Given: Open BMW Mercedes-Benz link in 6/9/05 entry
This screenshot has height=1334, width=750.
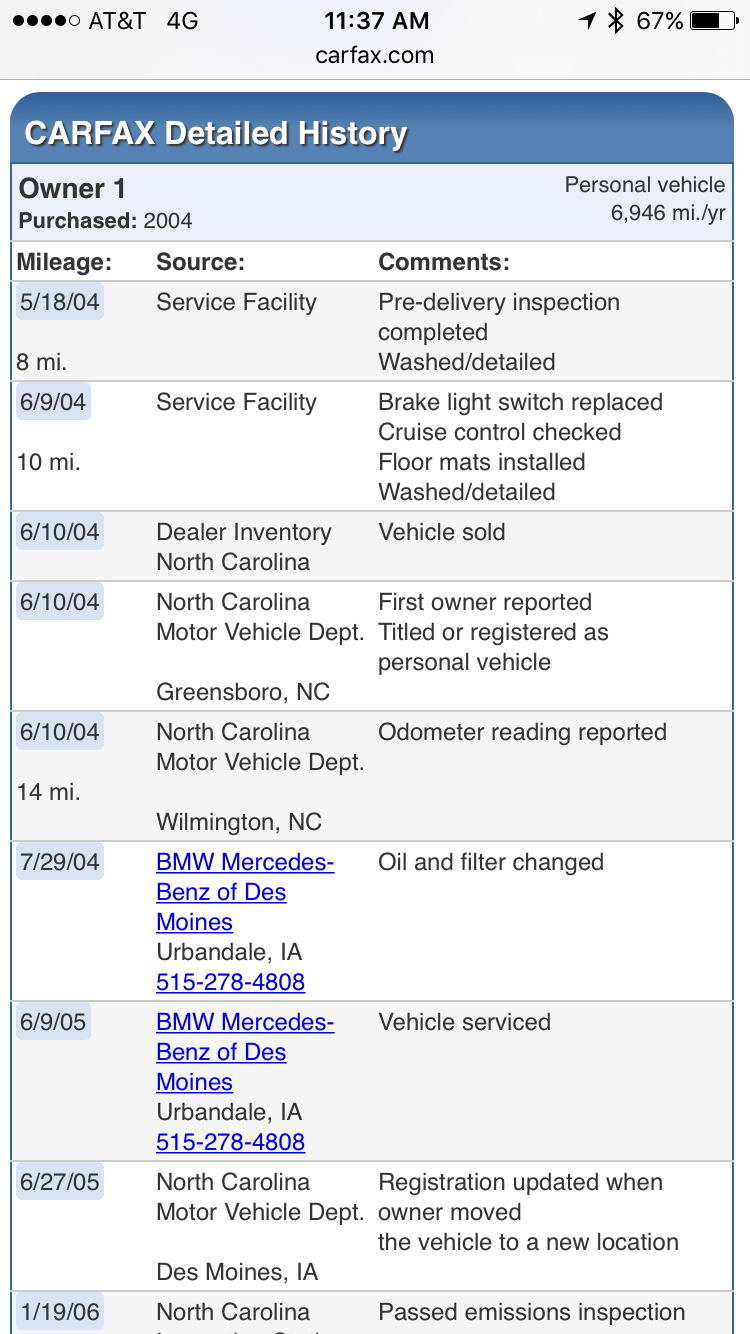Looking at the screenshot, I should tap(245, 1052).
